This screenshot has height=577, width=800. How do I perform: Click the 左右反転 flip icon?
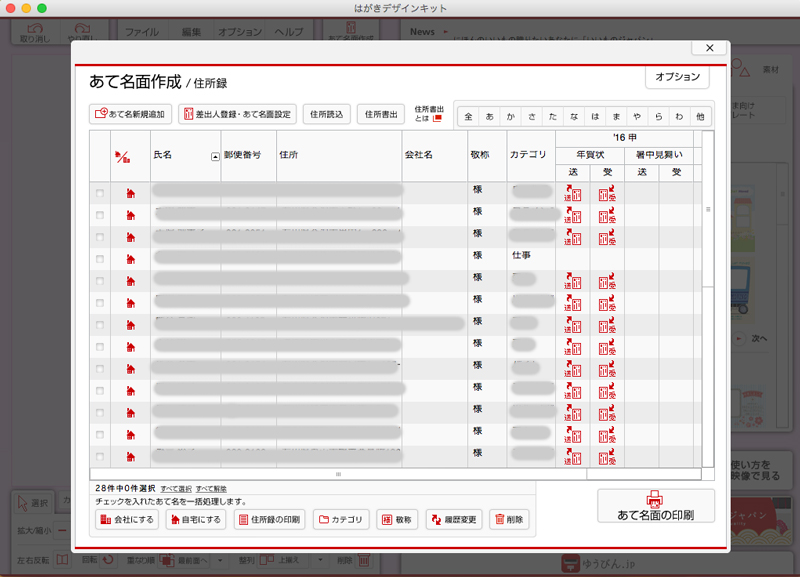coord(62,560)
